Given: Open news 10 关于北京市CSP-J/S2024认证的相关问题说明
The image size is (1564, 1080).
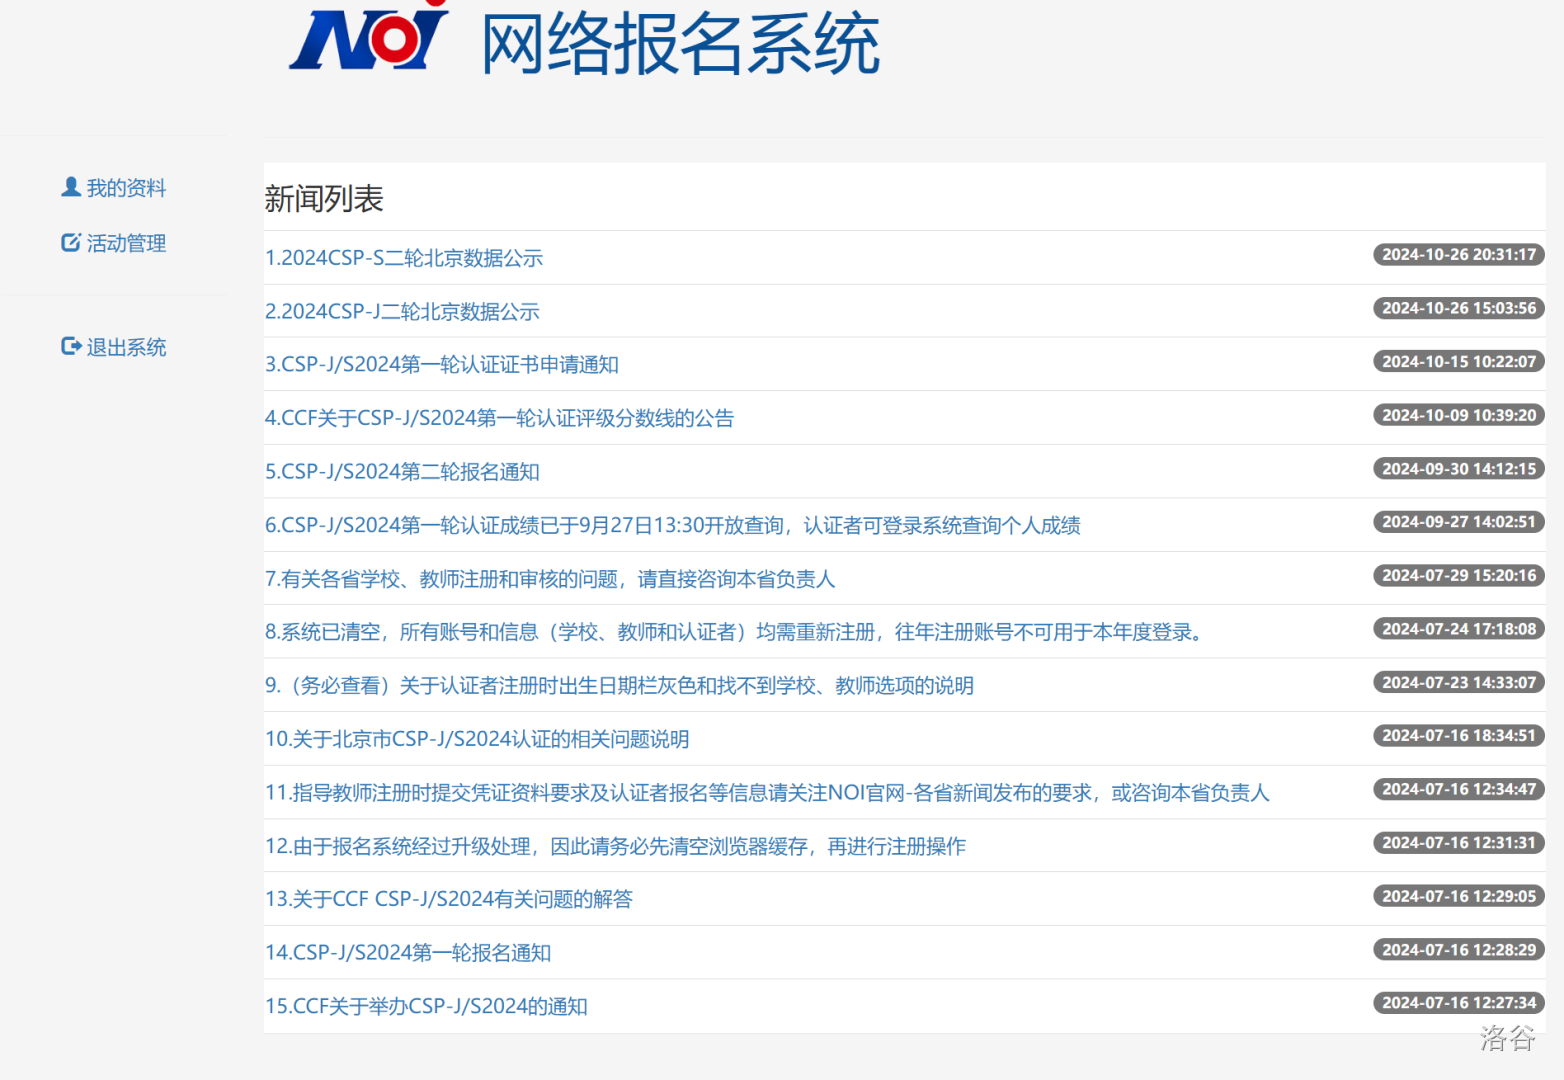Looking at the screenshot, I should pos(477,739).
